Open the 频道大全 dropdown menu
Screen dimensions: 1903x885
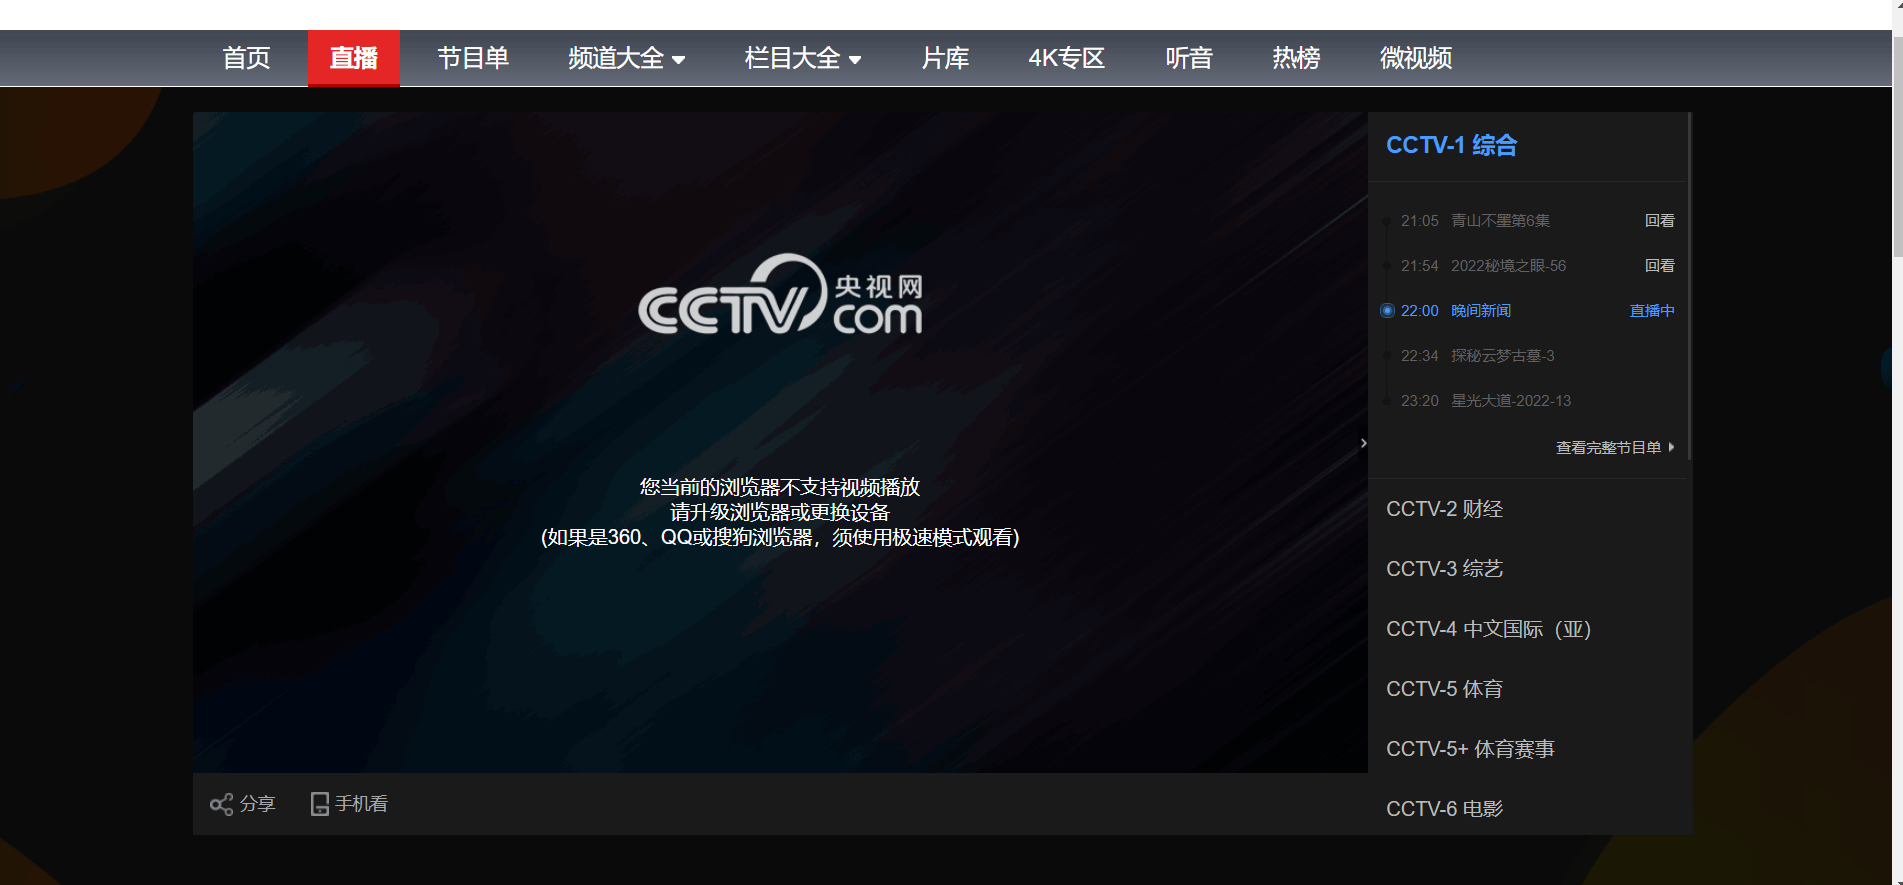pos(627,58)
